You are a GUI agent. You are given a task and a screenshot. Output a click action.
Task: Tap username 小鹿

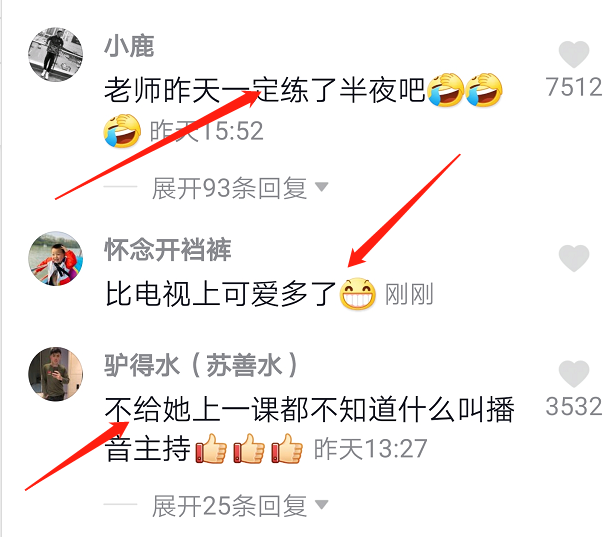coord(129,46)
